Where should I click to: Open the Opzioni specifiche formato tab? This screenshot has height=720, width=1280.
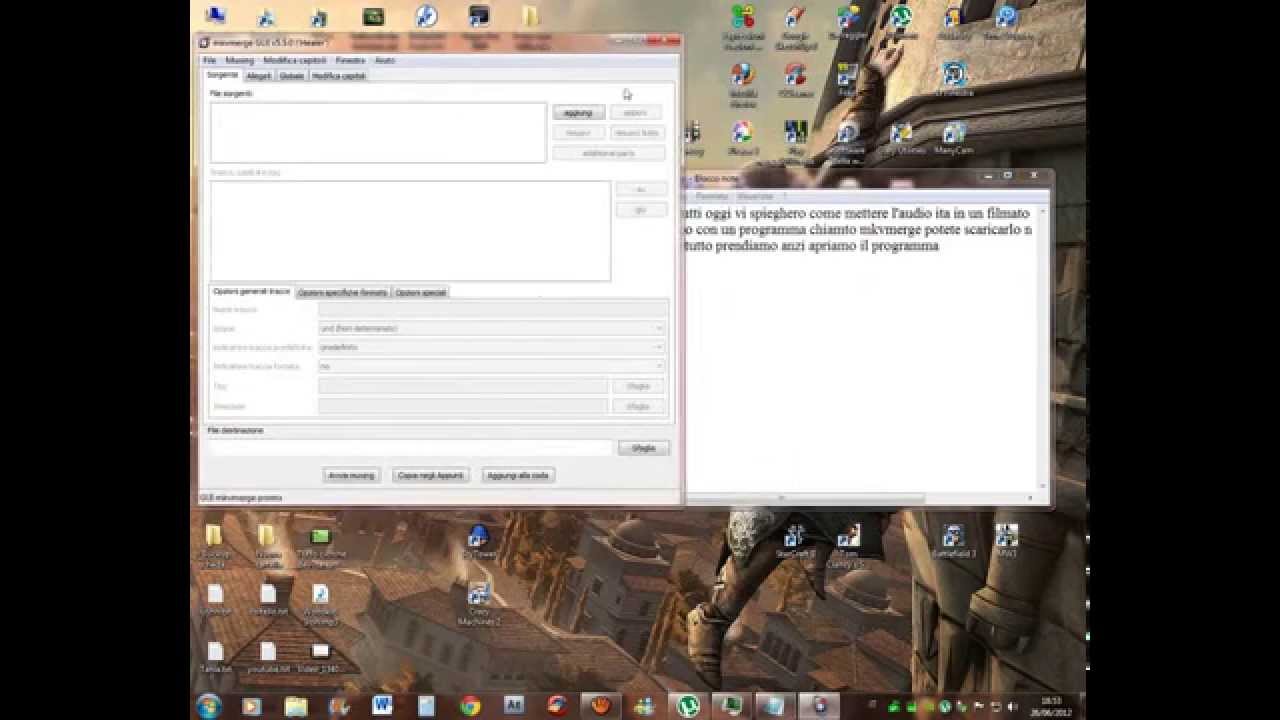[x=343, y=292]
